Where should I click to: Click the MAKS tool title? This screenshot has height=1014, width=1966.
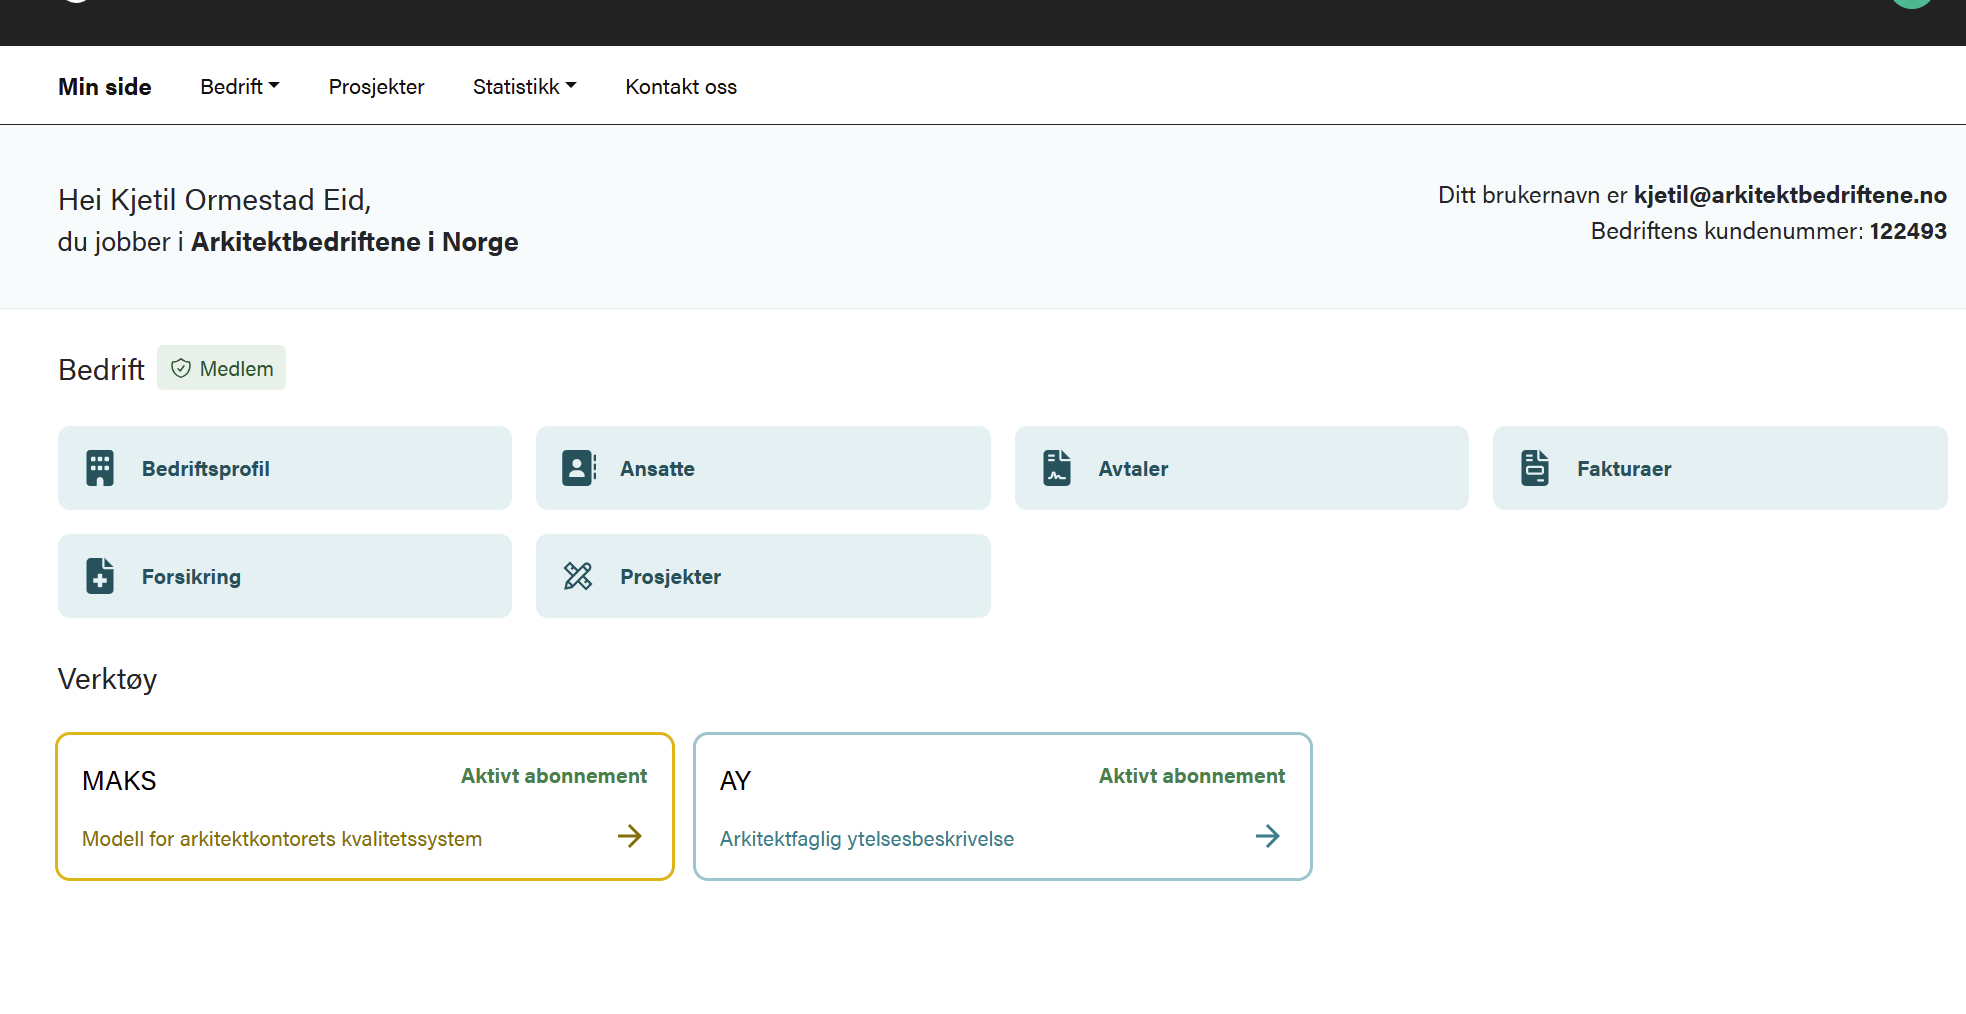click(119, 781)
